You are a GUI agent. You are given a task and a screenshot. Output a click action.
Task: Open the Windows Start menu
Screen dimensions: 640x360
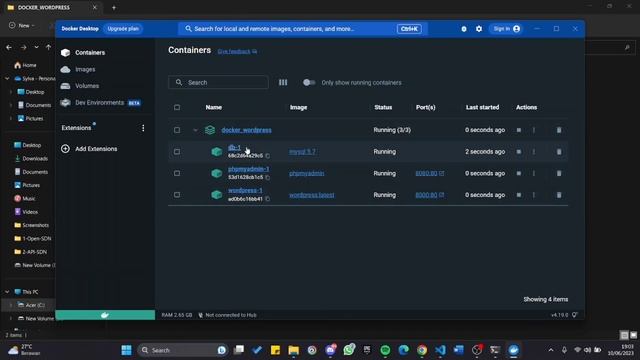tap(127, 350)
